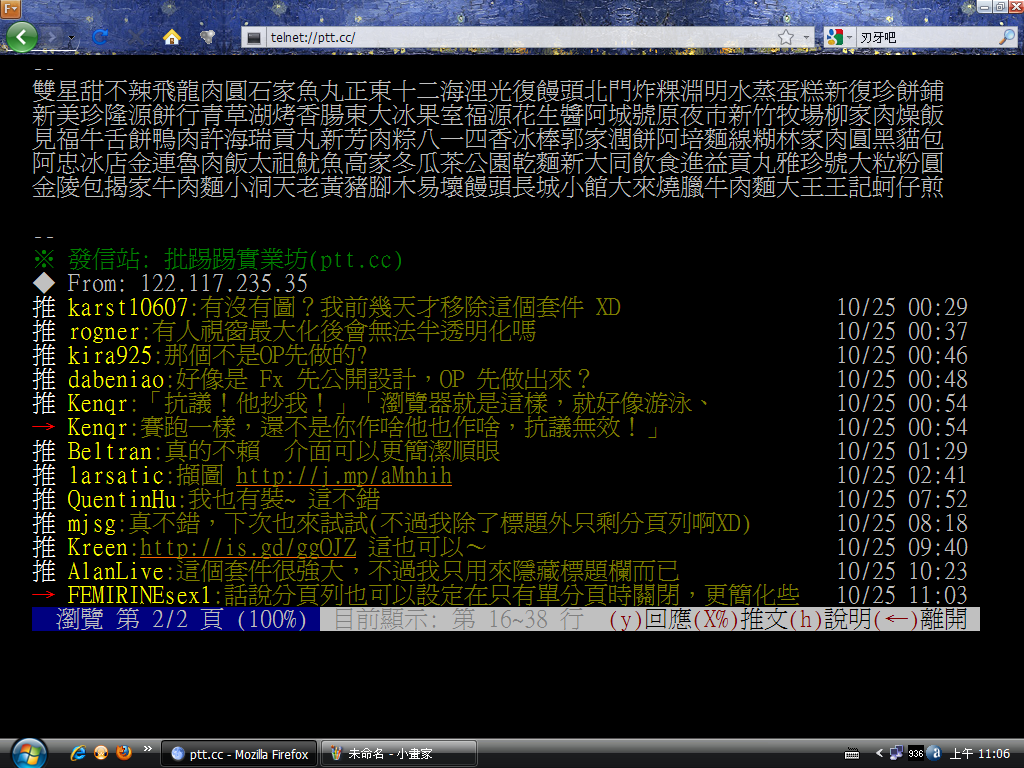Click the 發信站: 批踢踢實業坊(ptt.cc) line
The image size is (1024, 768).
coord(218,259)
